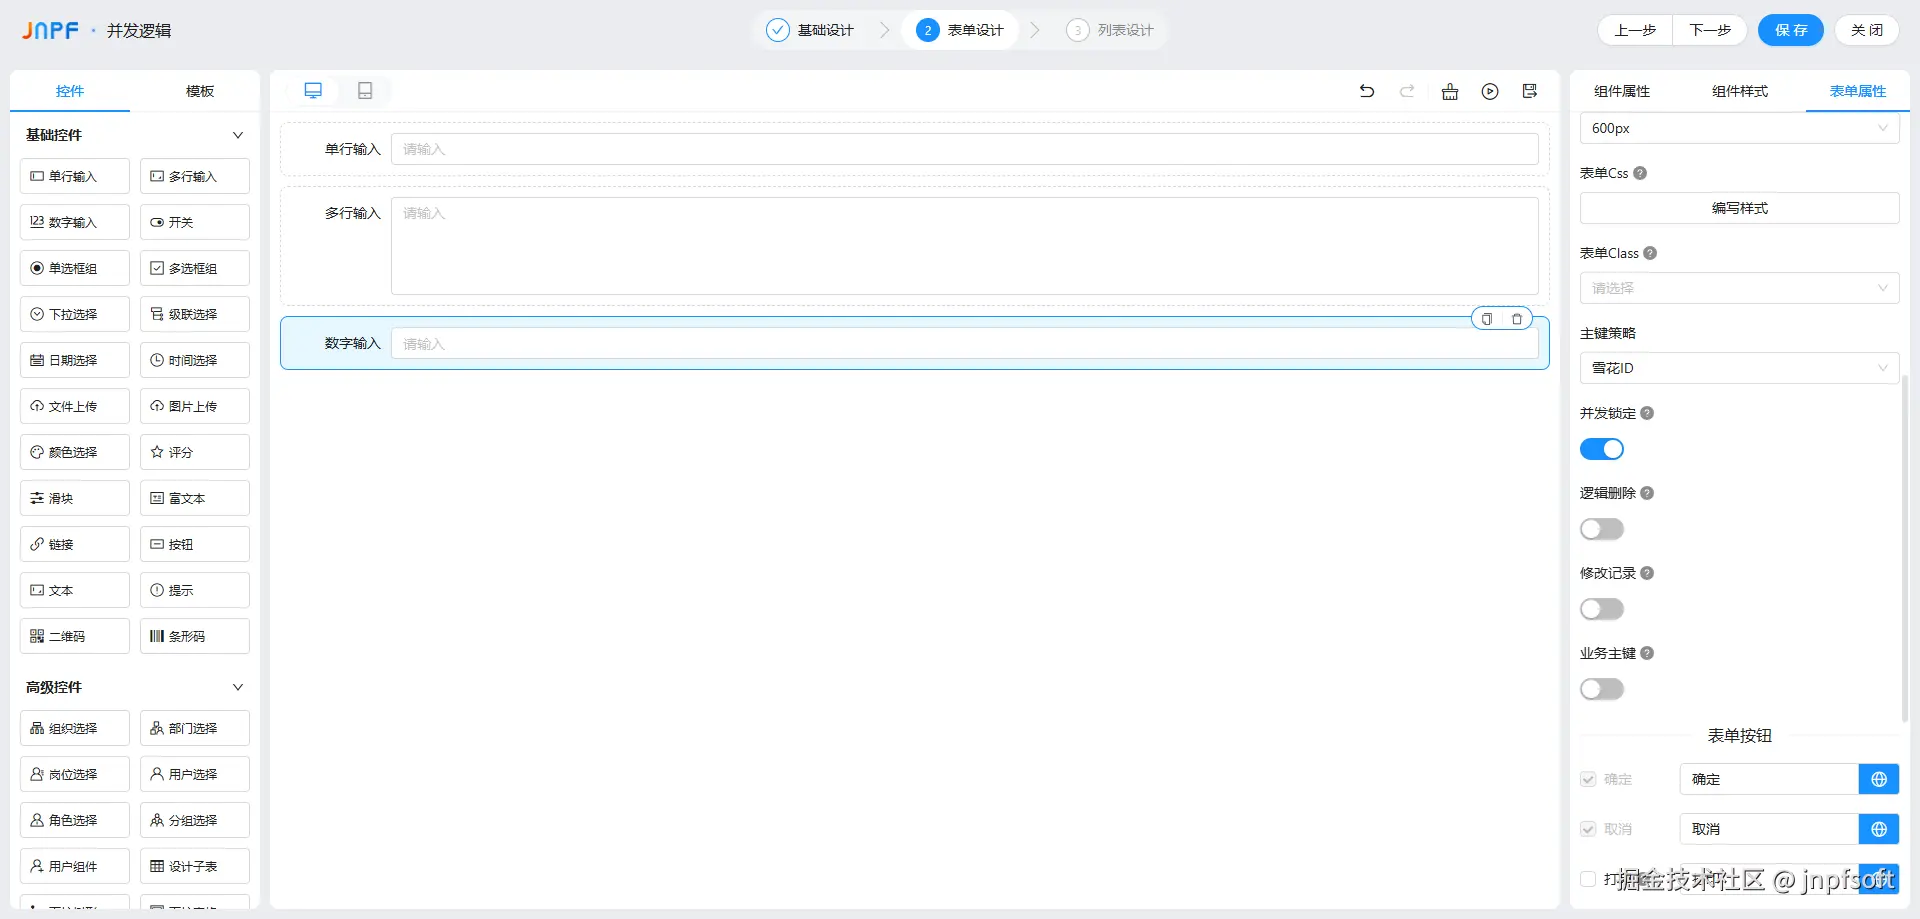
Task: Click the 关闭 button
Action: (x=1867, y=30)
